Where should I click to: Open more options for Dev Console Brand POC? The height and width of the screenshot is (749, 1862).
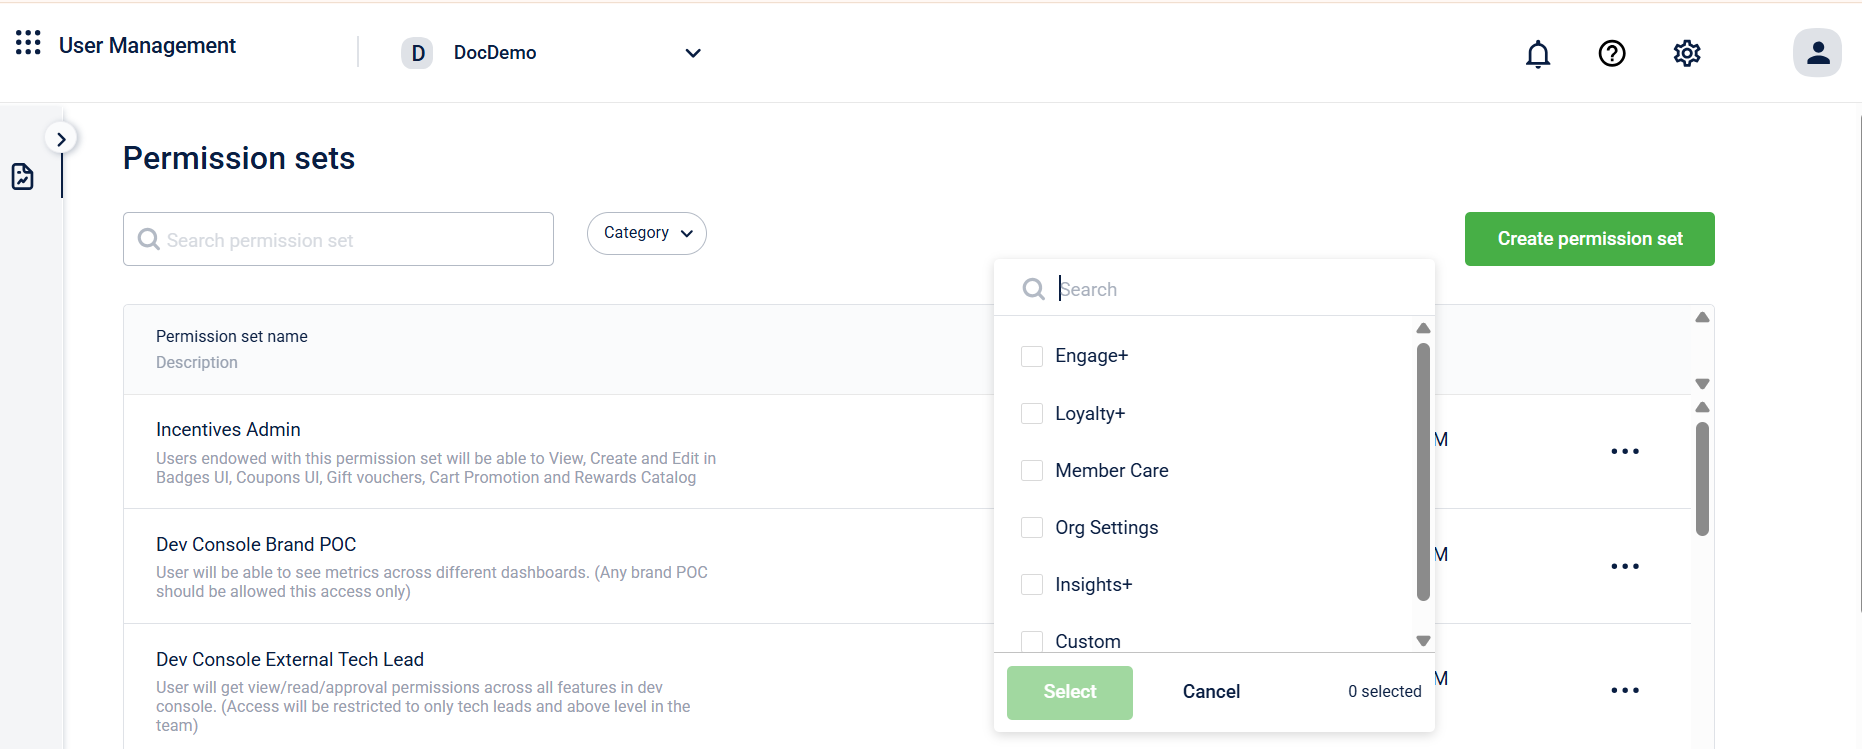[1625, 566]
